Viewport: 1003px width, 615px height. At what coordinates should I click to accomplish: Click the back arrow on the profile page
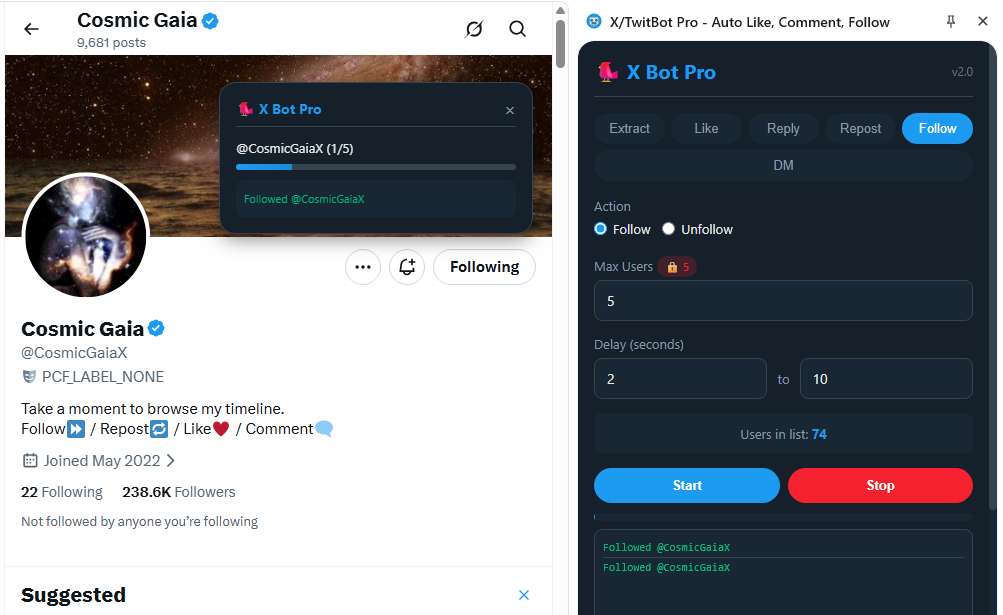31,29
